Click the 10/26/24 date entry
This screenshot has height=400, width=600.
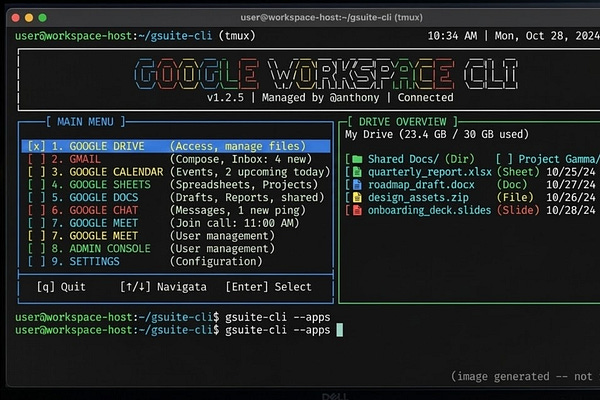click(571, 198)
